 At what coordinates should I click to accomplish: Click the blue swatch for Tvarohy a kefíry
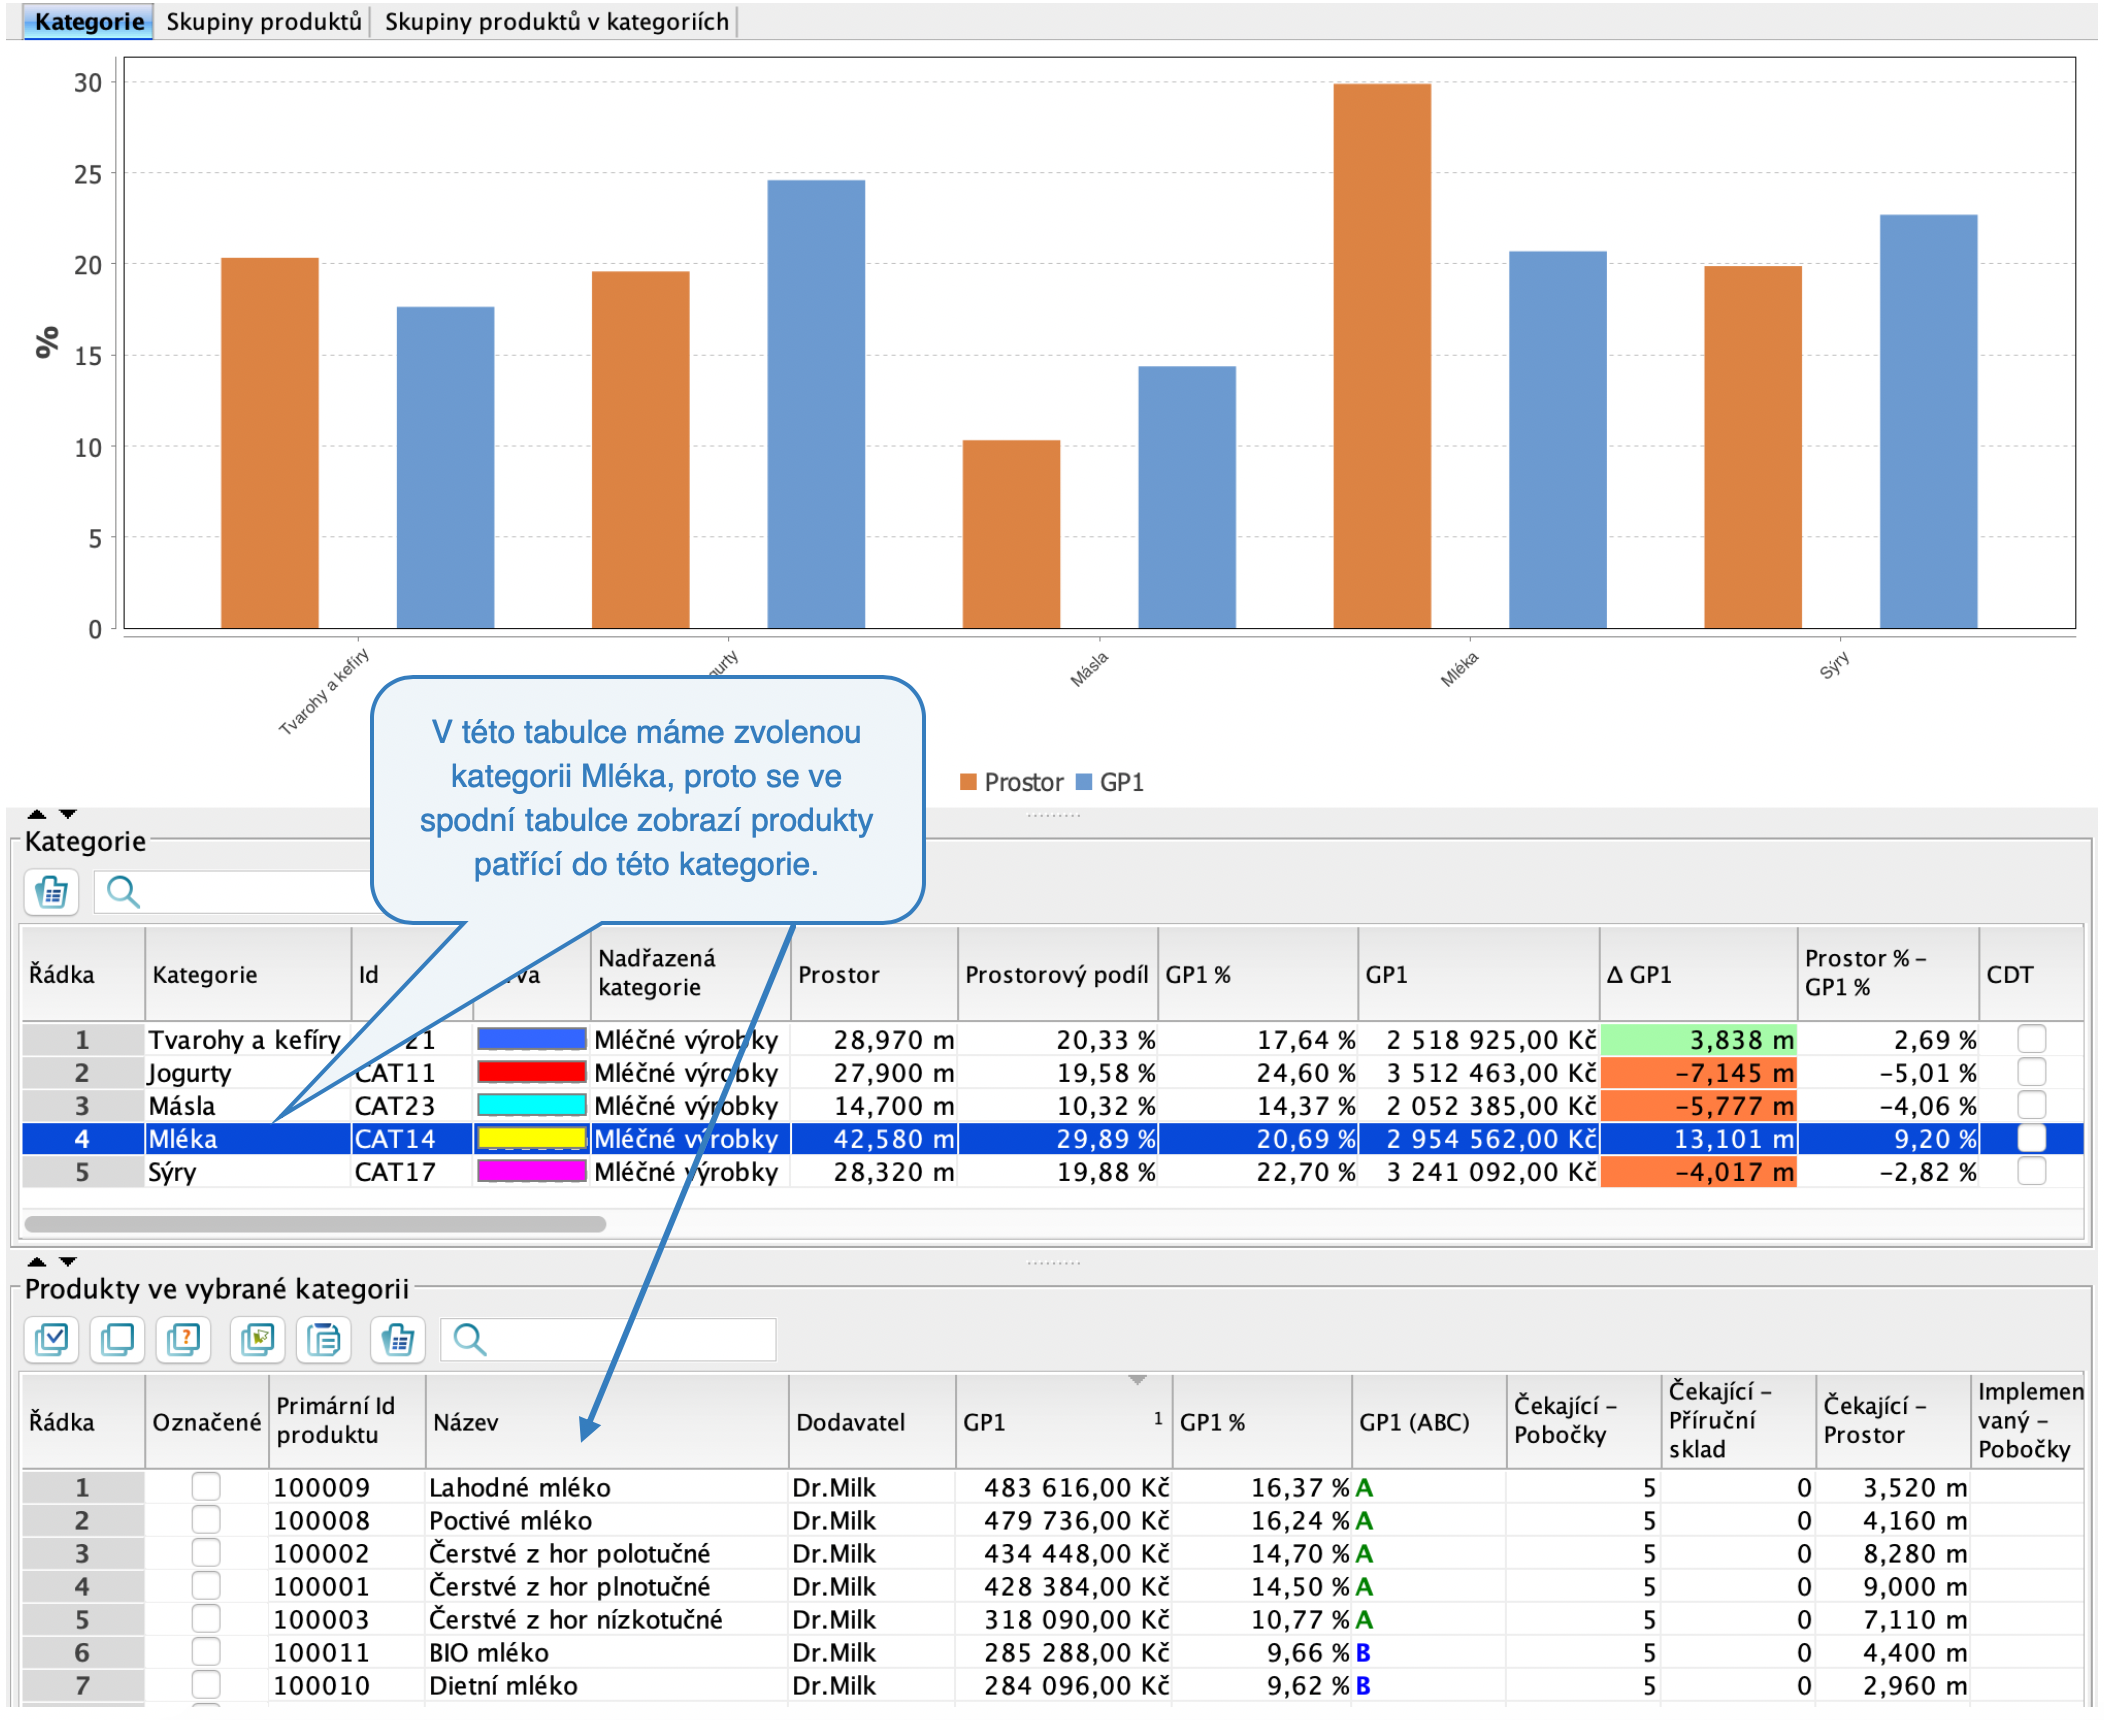coord(531,1039)
